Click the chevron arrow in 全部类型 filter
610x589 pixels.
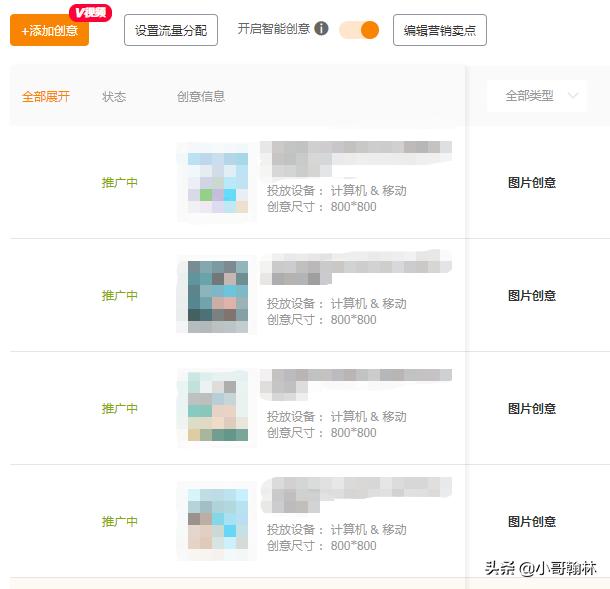(x=573, y=96)
